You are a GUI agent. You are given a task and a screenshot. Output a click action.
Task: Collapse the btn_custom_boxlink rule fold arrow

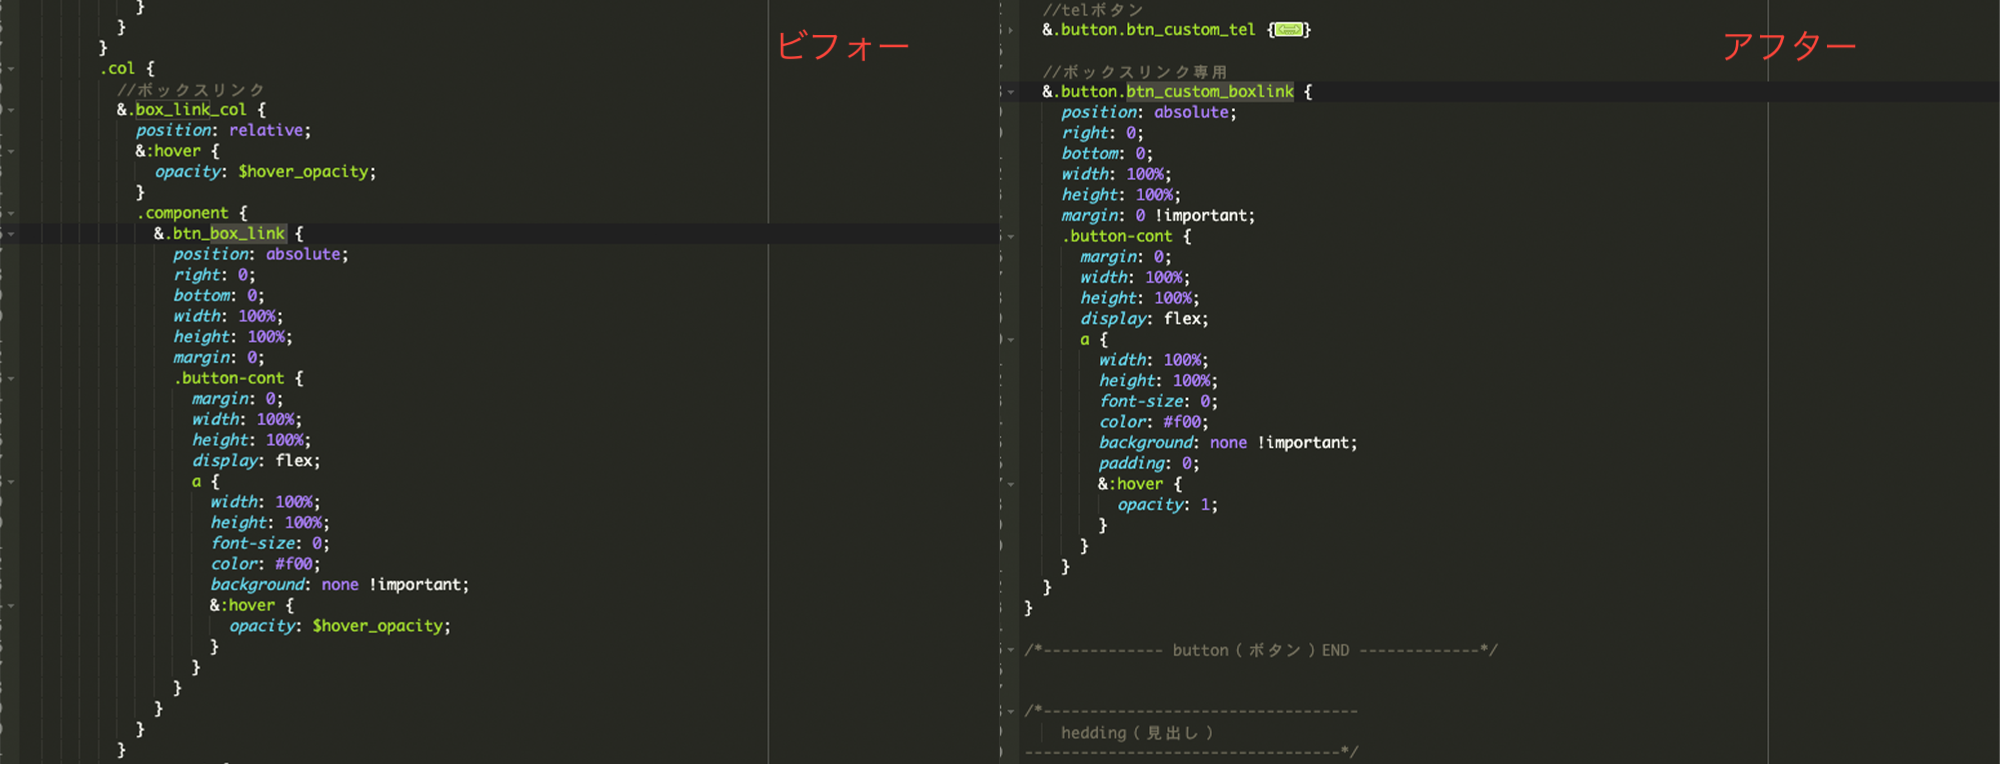pyautogui.click(x=1011, y=92)
